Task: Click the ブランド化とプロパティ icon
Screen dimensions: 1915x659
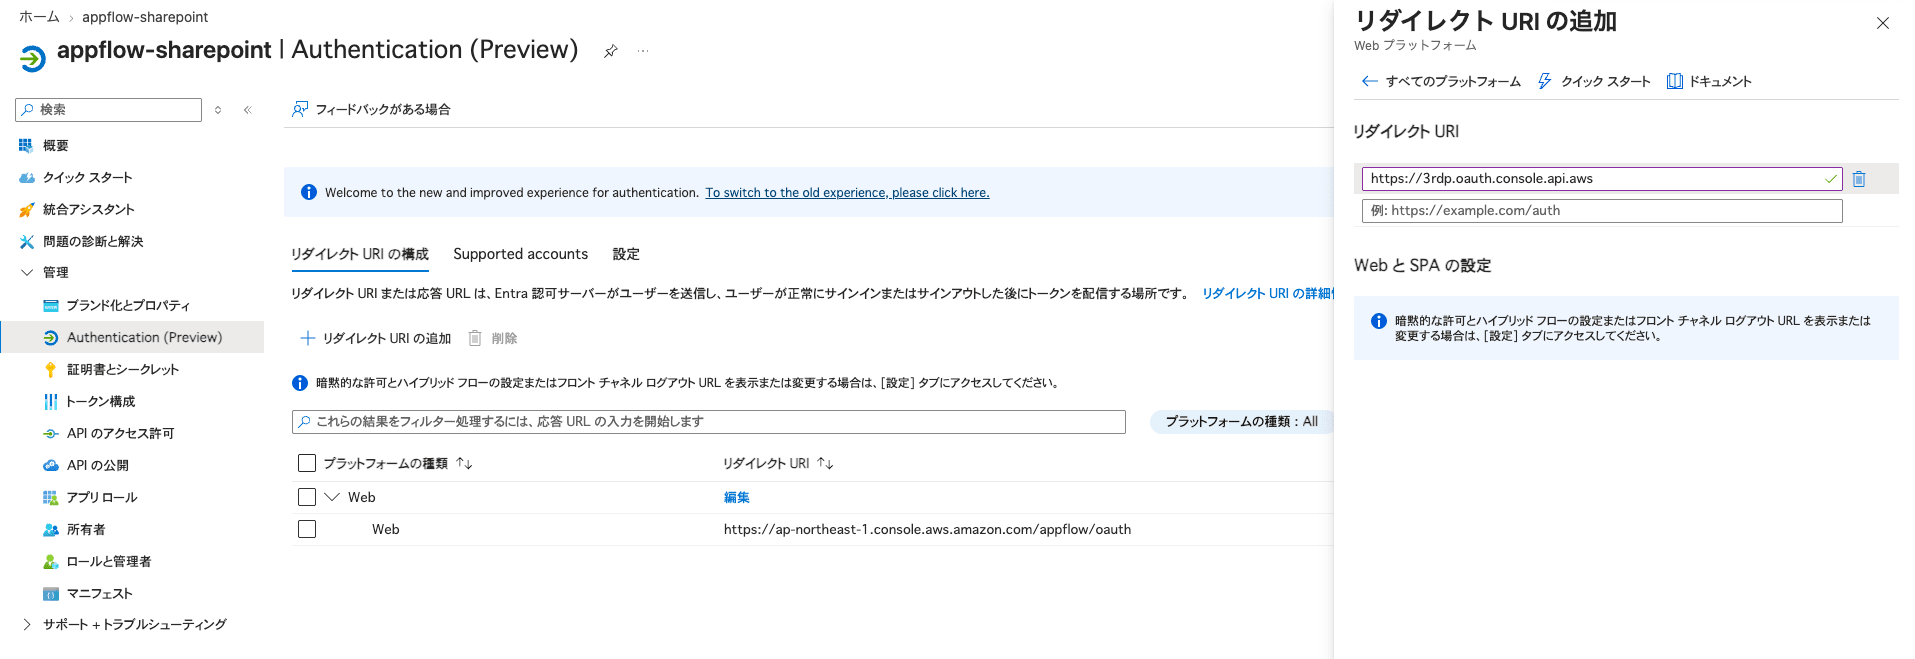Action: click(x=51, y=306)
